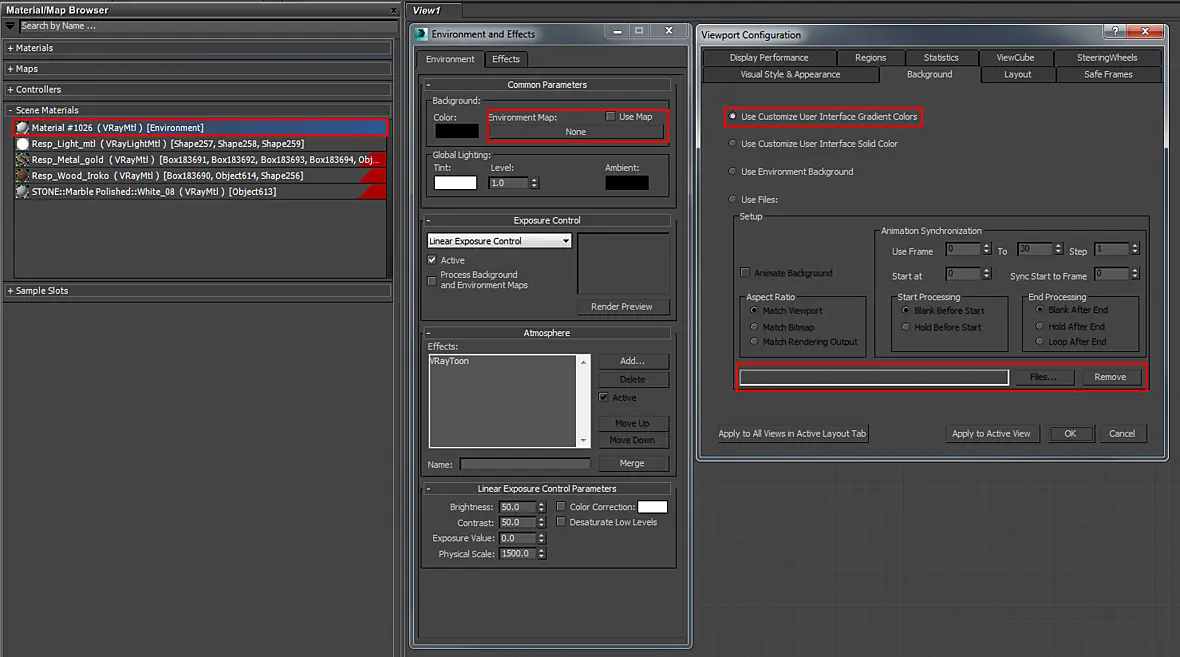Toggle atmosphere effect Active checkbox
Viewport: 1180px width, 657px height.
click(604, 397)
